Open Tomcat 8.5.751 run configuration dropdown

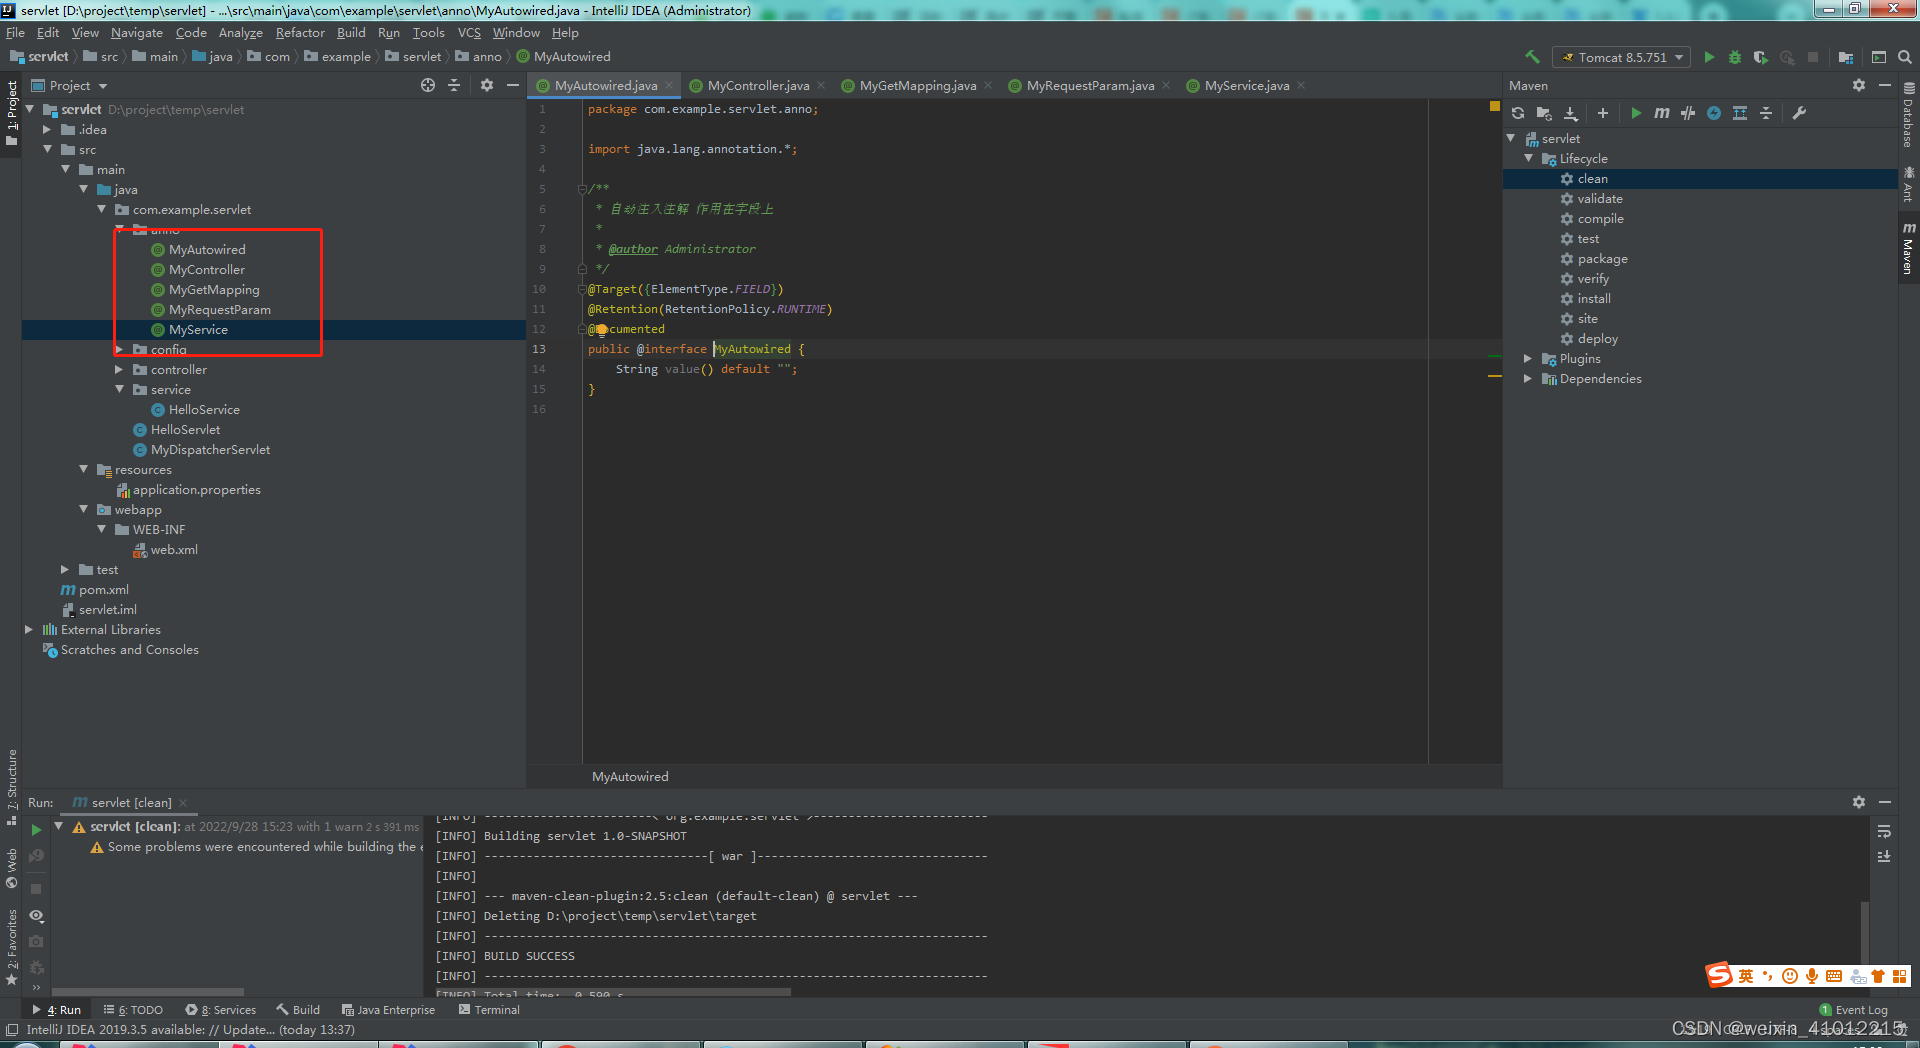click(x=1621, y=57)
